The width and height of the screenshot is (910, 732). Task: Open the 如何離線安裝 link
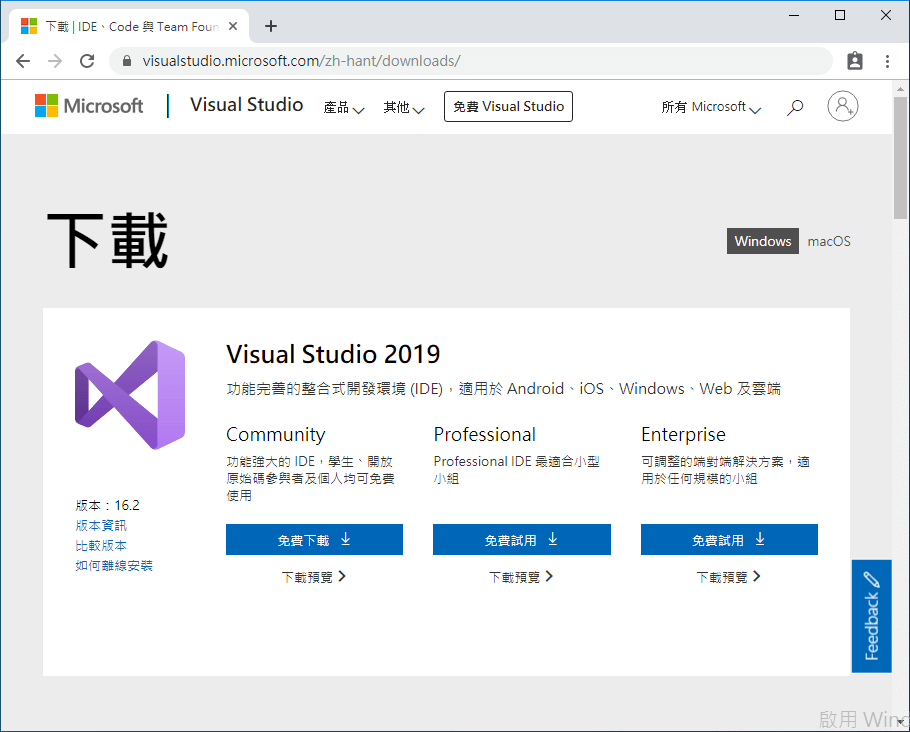(114, 565)
